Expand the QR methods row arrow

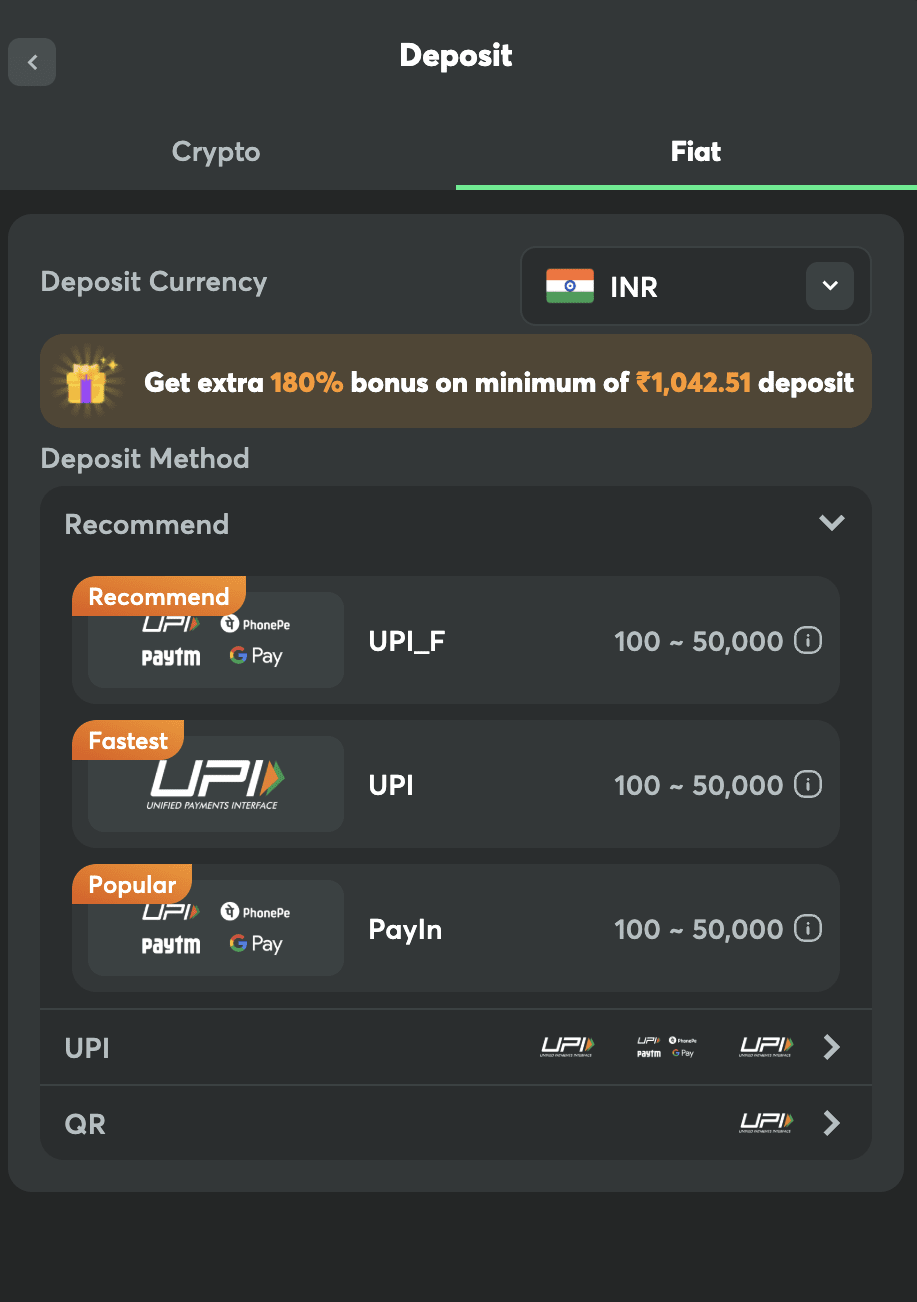[x=831, y=1123]
